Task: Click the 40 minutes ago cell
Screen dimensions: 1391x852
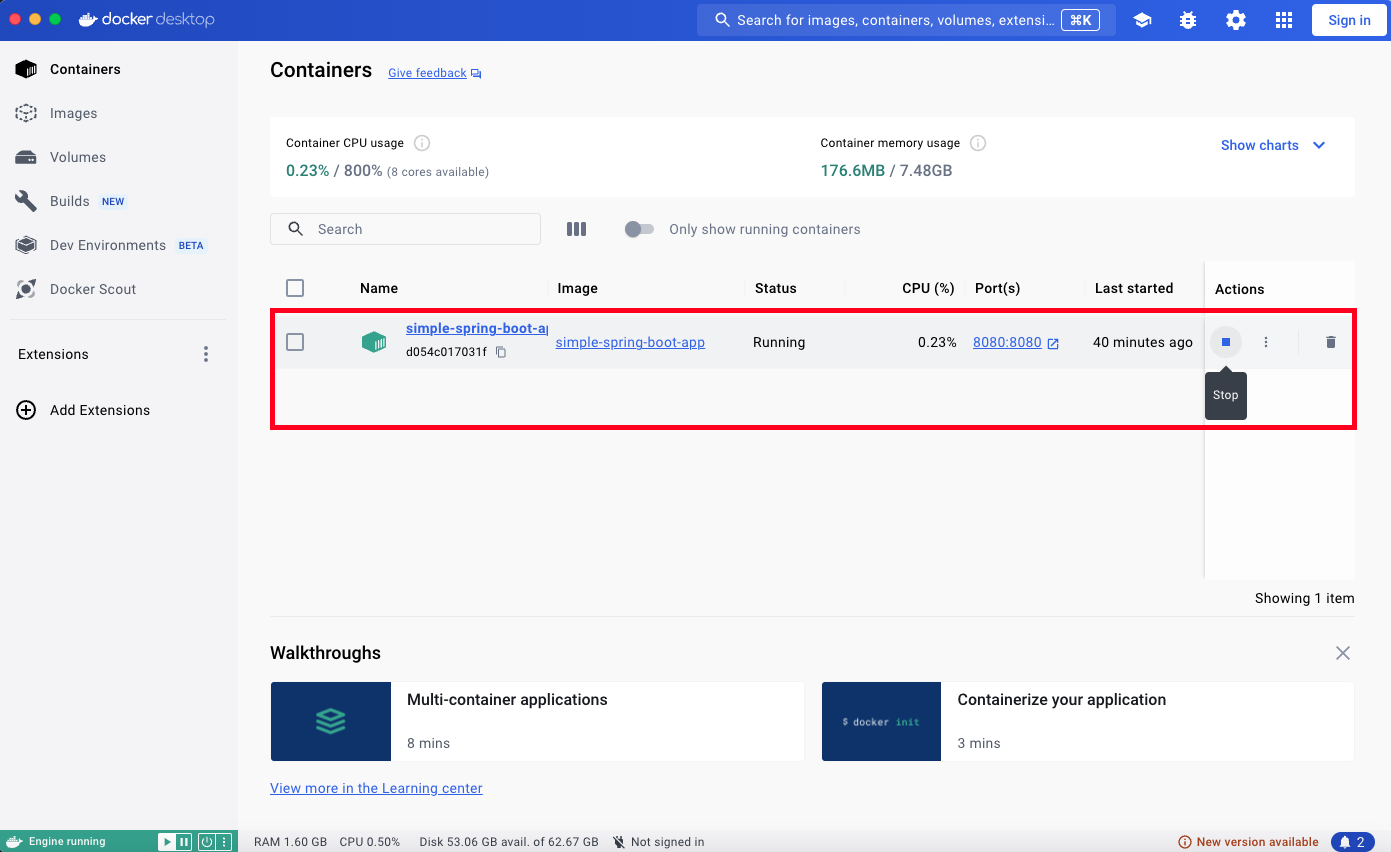Action: [1143, 342]
